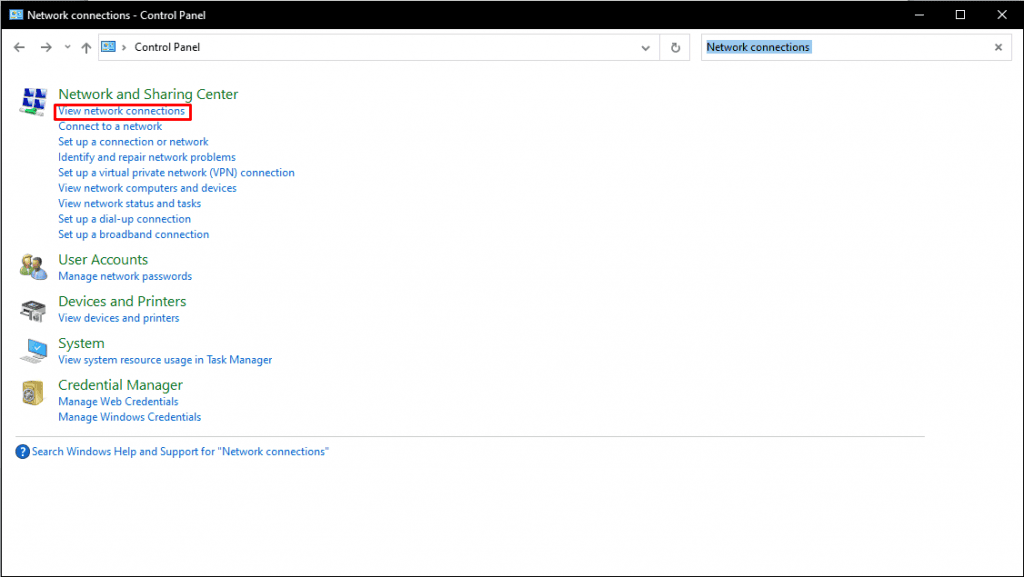Clear the search box with X
The image size is (1024, 577).
[x=998, y=47]
